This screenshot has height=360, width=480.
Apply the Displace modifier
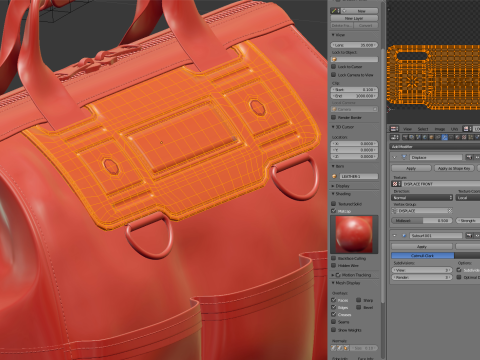(x=411, y=168)
